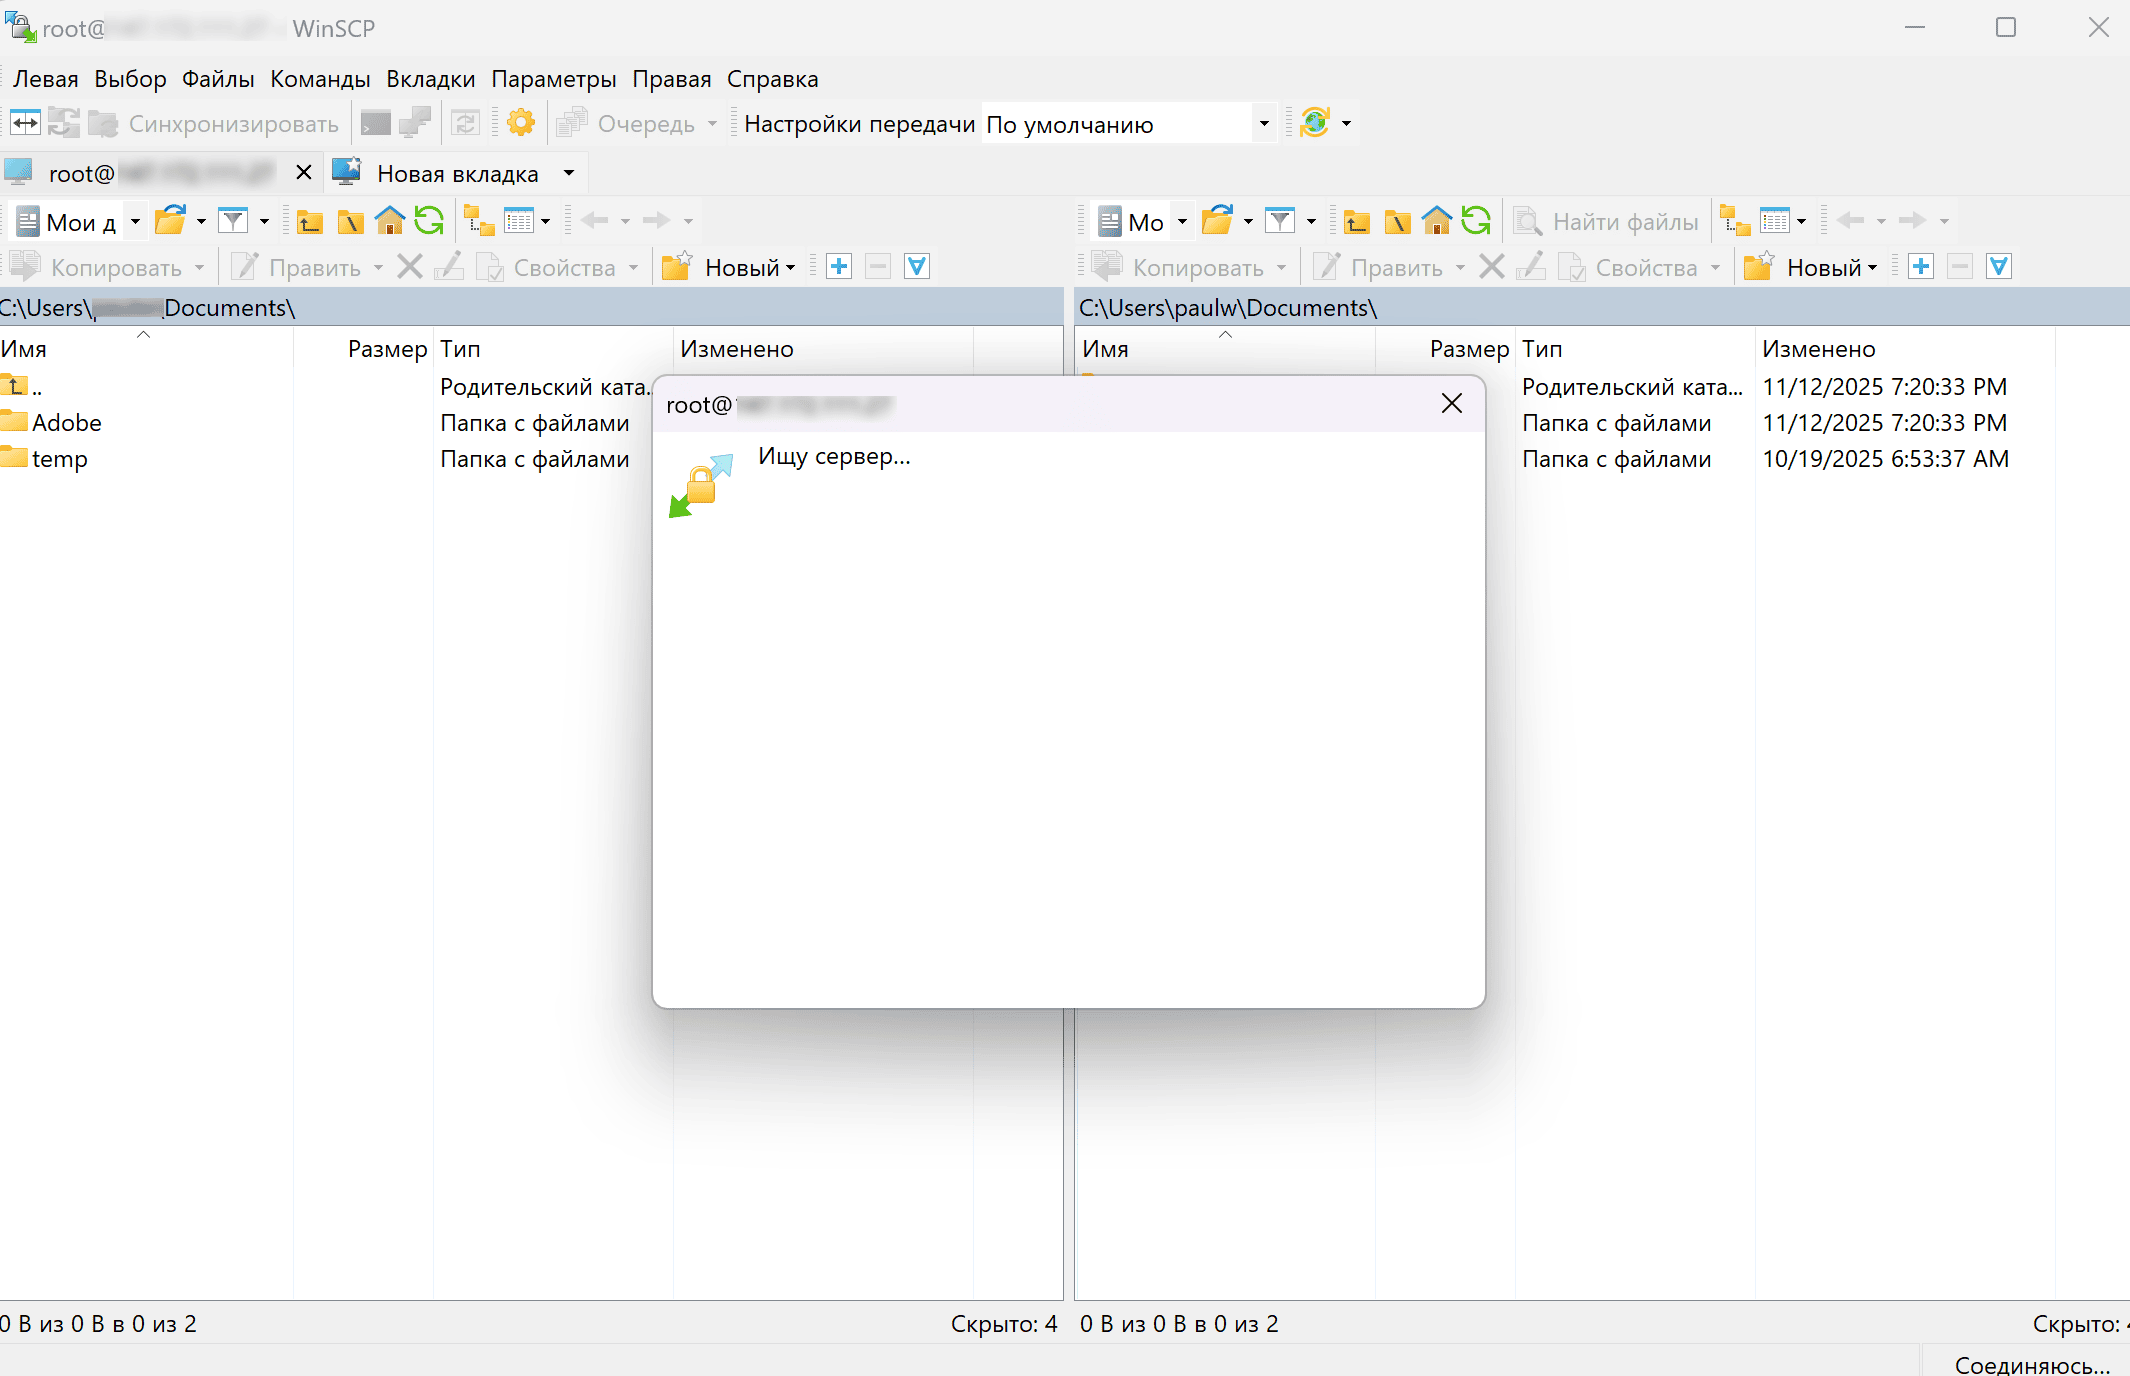2130x1376 pixels.
Task: Click left panel home directory icon
Action: [x=390, y=221]
